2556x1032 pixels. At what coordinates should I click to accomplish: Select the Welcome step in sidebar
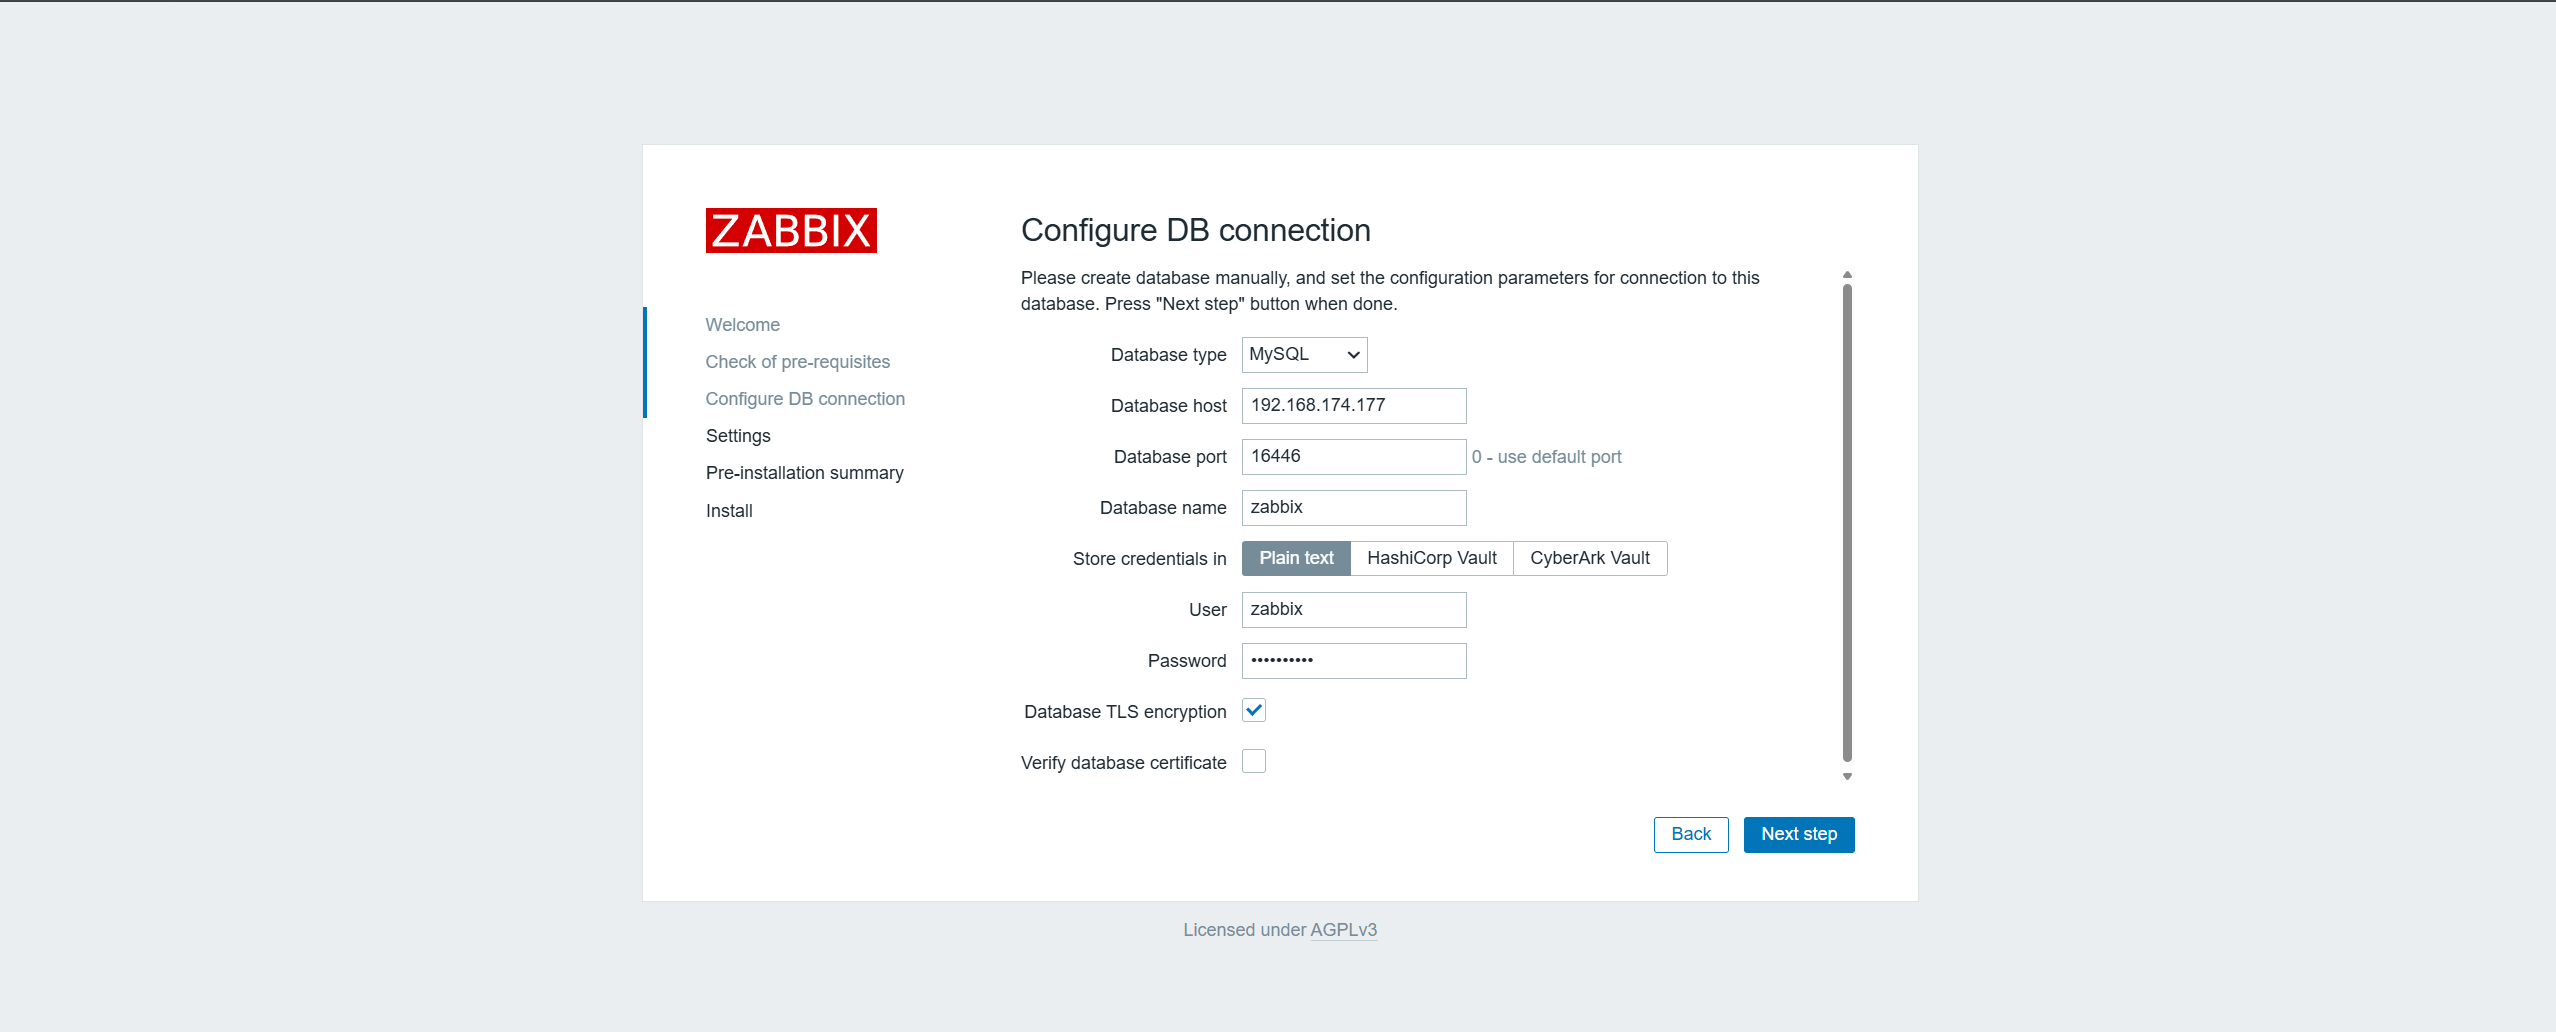click(x=742, y=325)
